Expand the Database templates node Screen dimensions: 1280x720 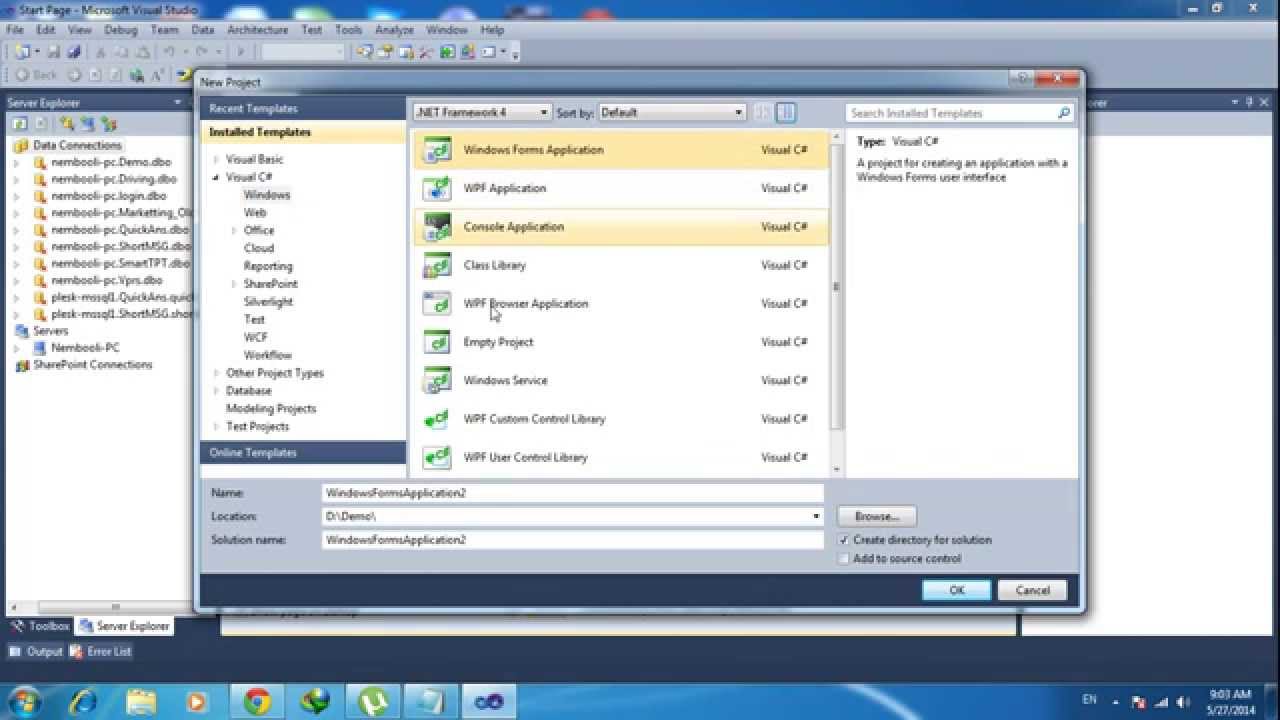[x=216, y=391]
